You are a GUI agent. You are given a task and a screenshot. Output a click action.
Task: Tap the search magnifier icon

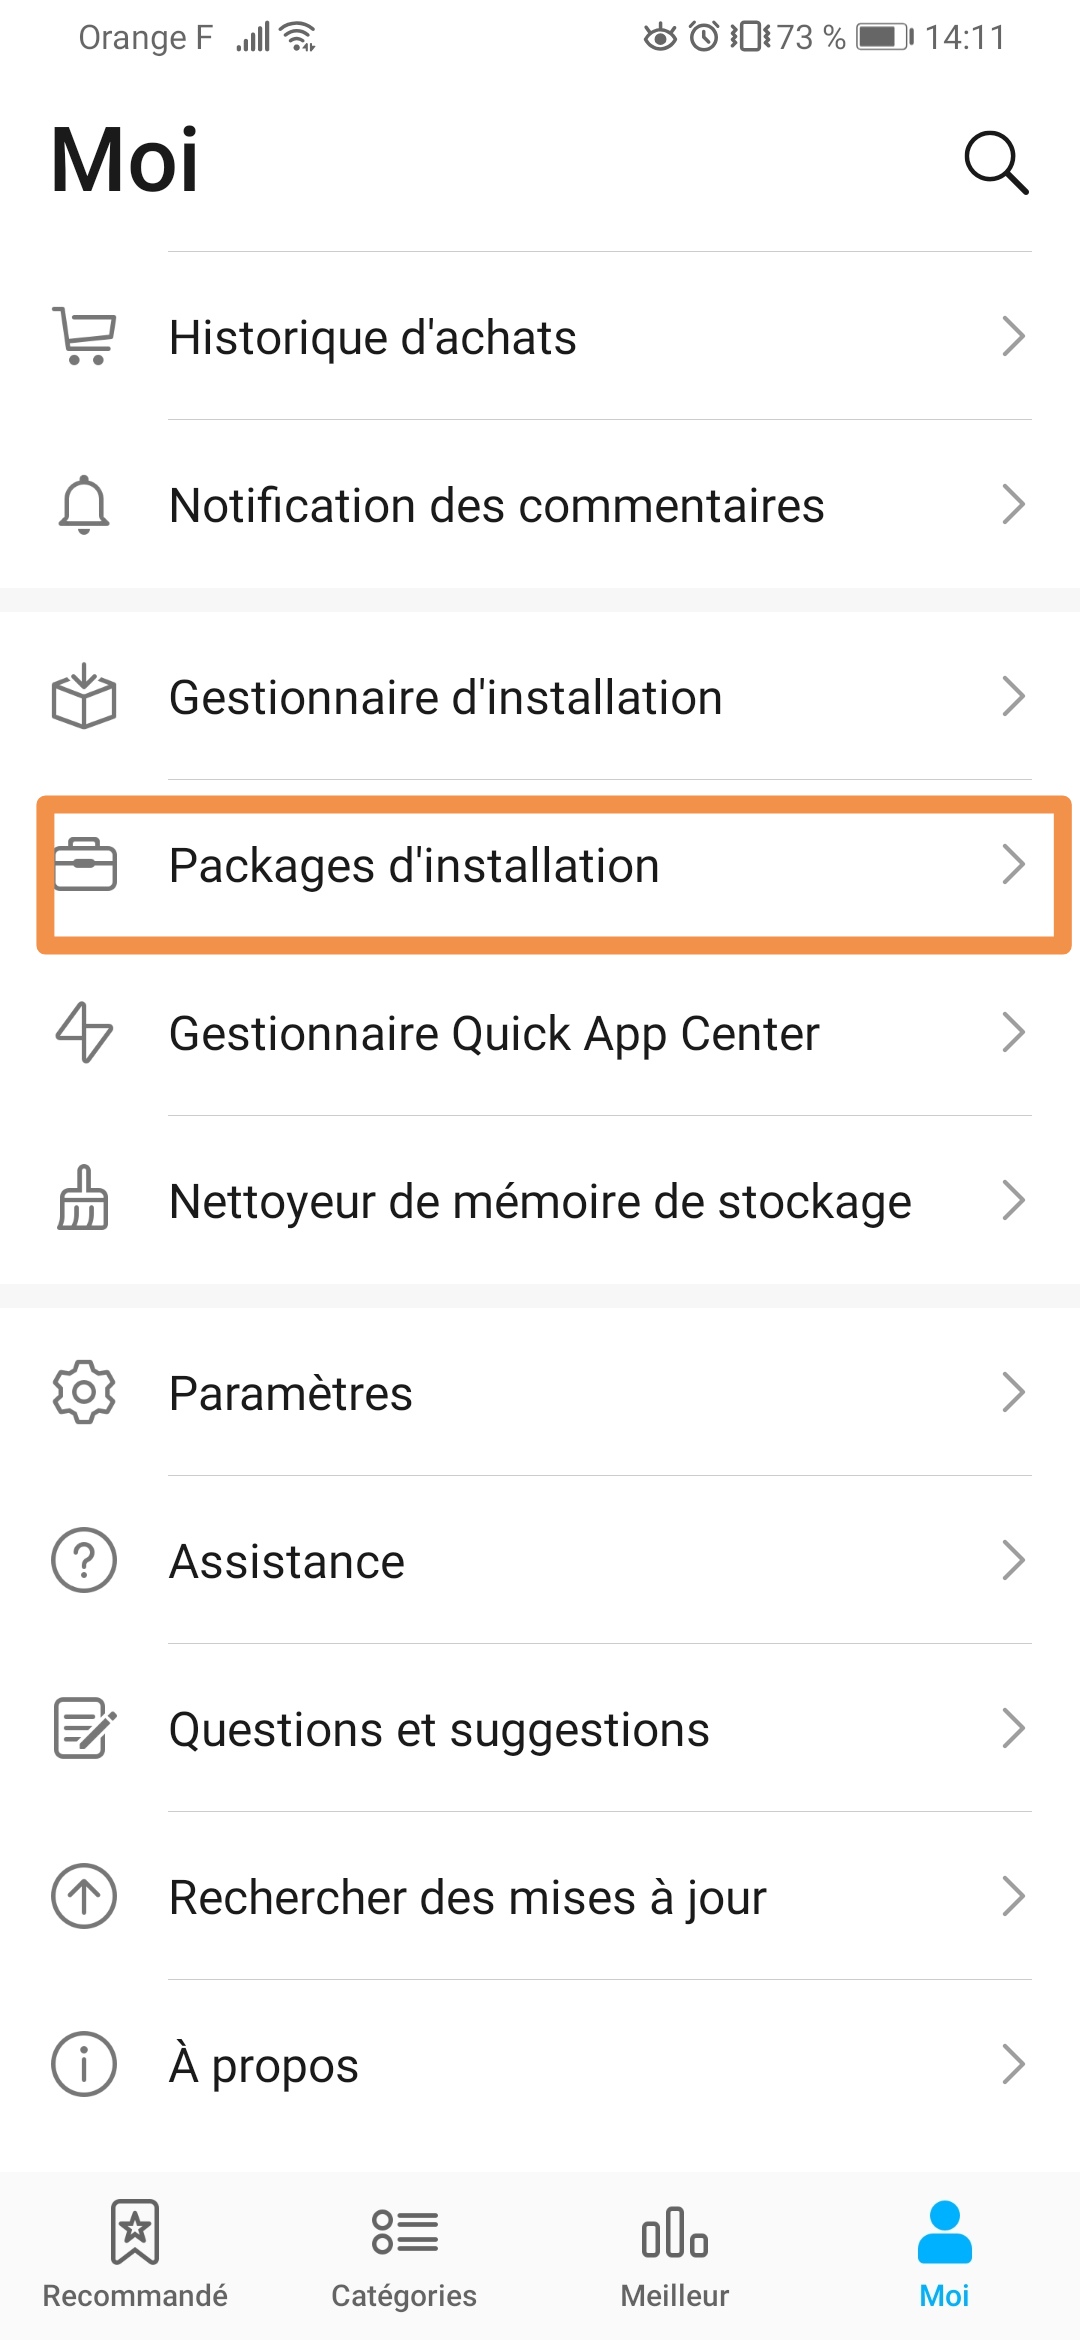coord(996,162)
